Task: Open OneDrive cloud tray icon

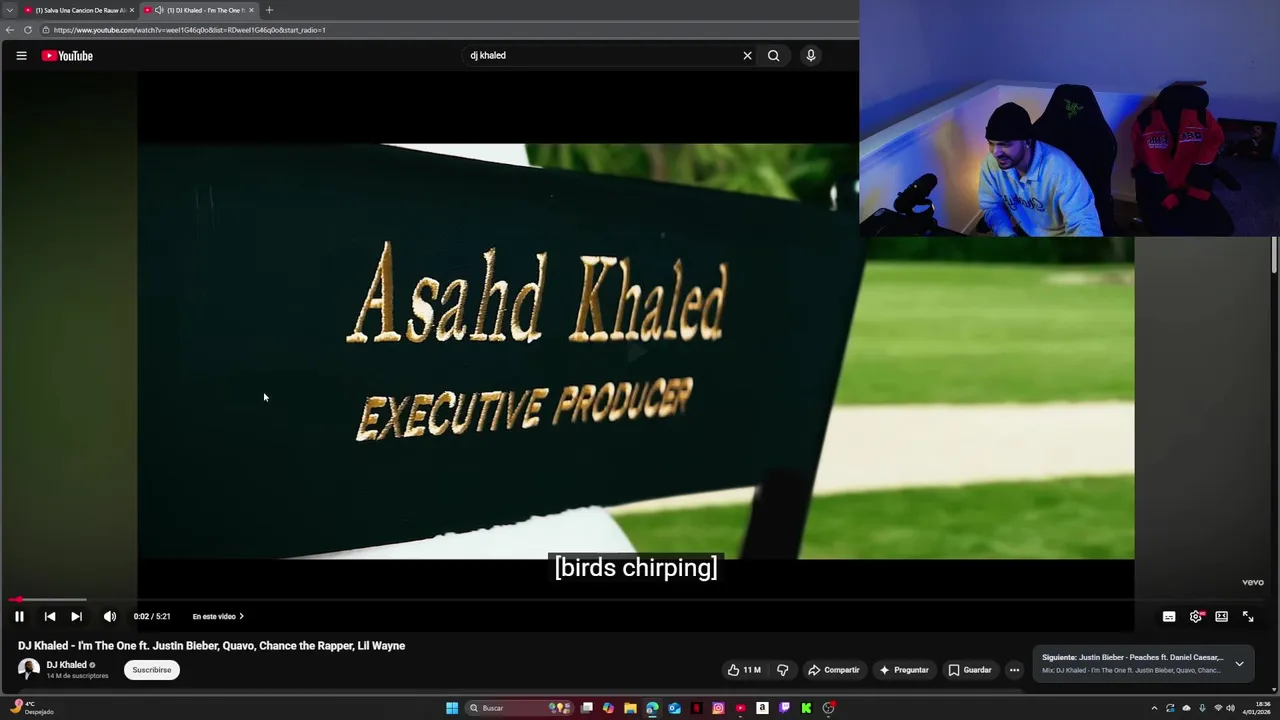Action: tap(1186, 708)
